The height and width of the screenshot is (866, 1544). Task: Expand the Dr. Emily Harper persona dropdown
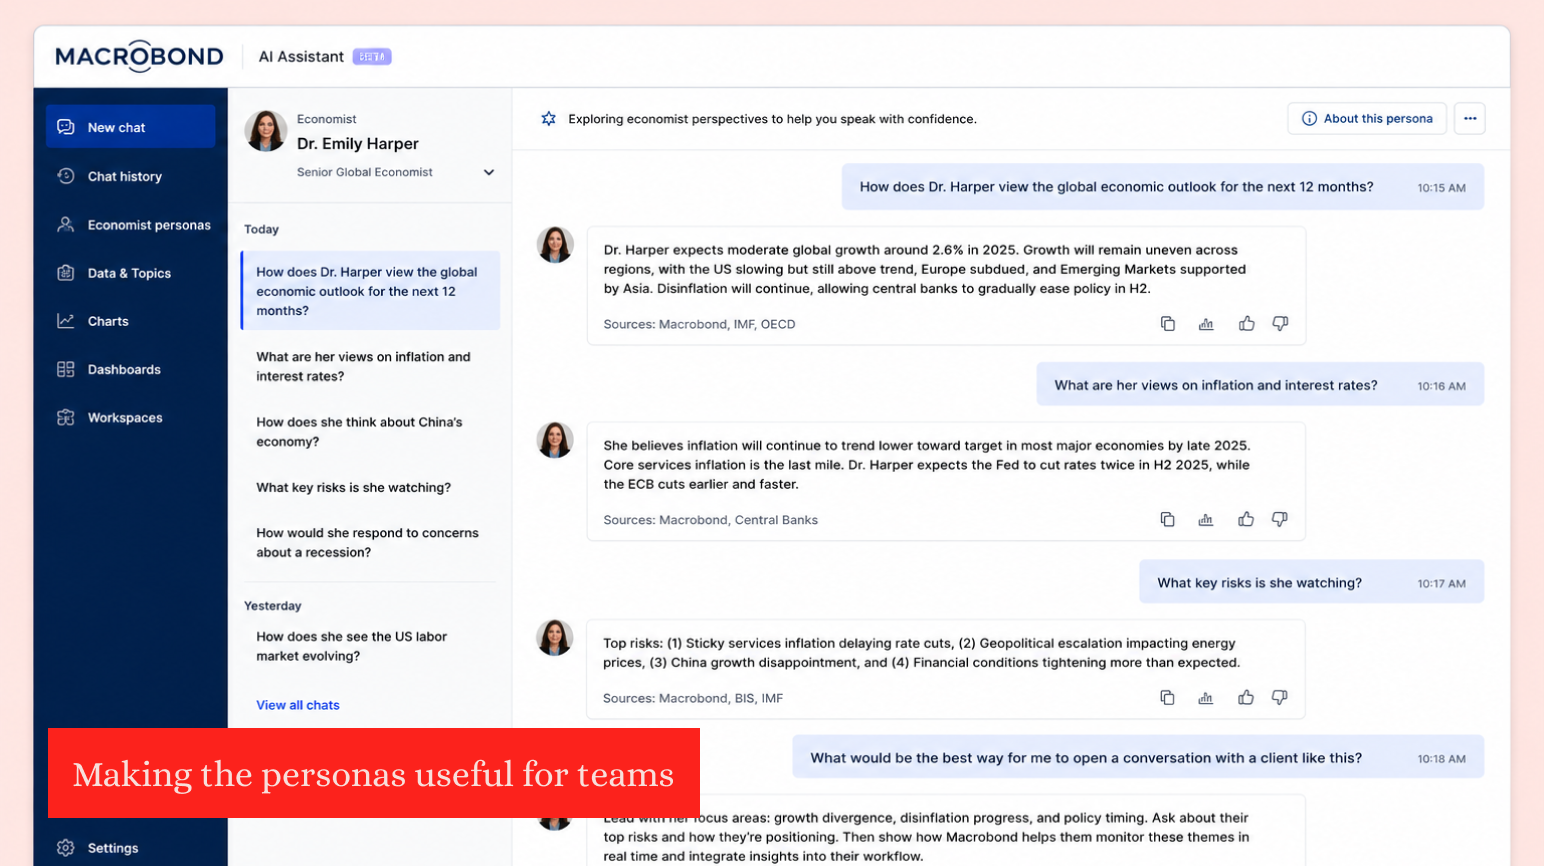pyautogui.click(x=489, y=172)
